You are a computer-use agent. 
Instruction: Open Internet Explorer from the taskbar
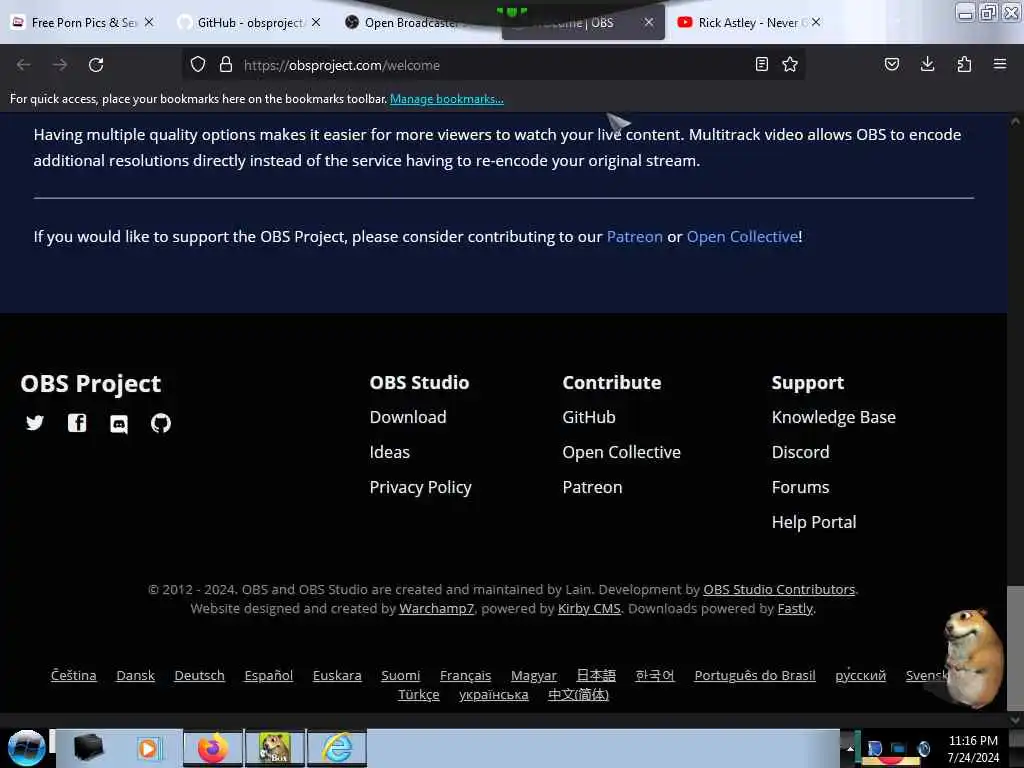point(337,748)
